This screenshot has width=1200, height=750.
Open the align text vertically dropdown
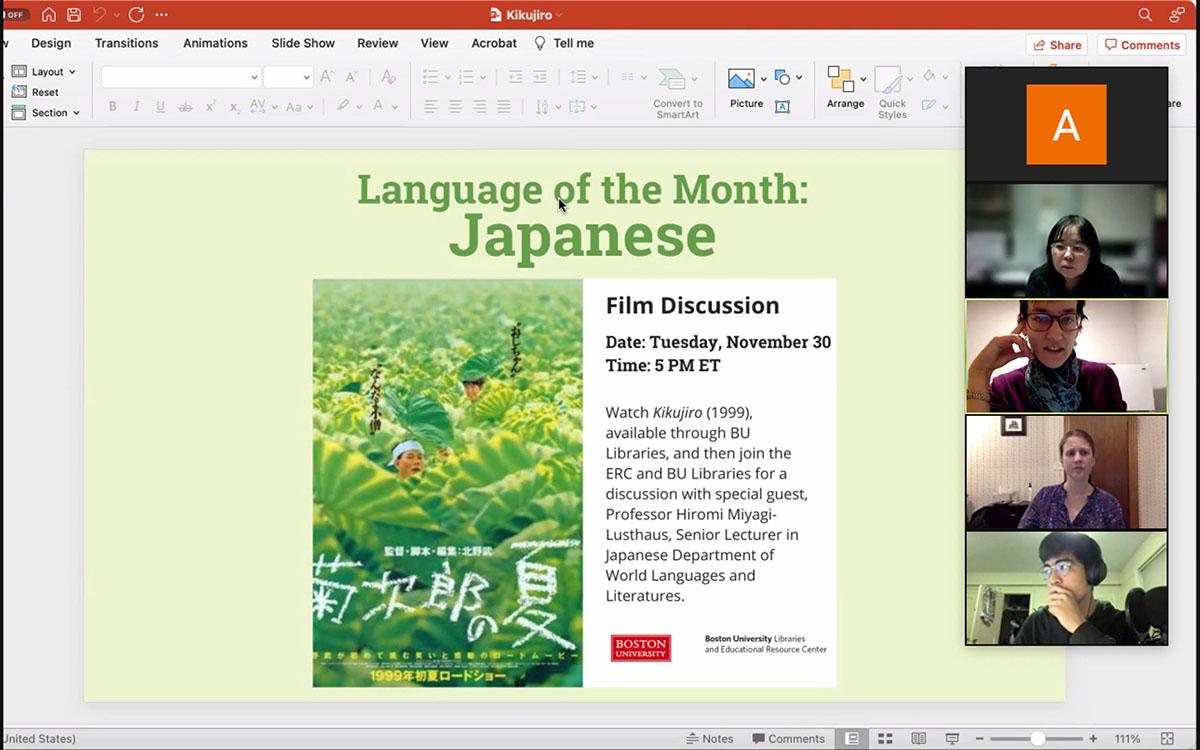(582, 106)
